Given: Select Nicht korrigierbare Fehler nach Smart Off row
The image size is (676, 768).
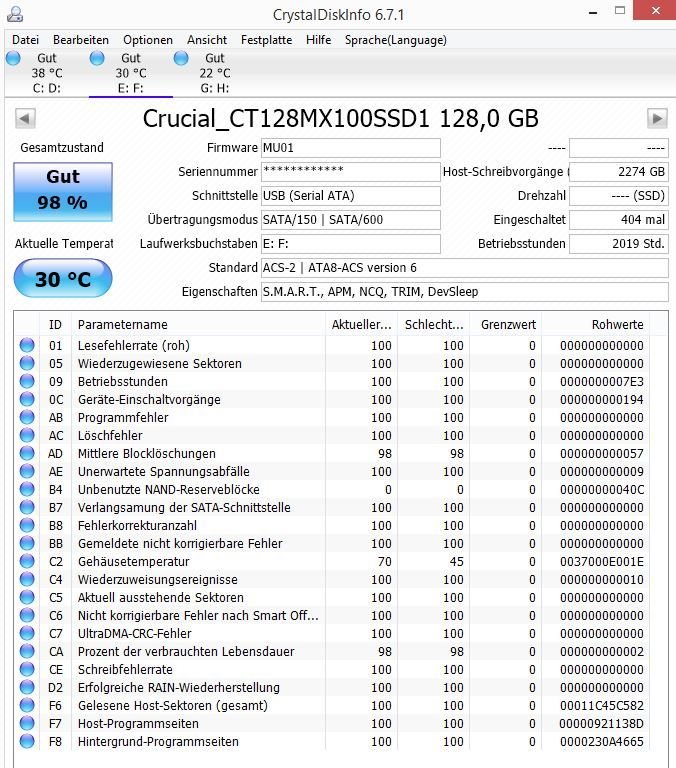Looking at the screenshot, I should [x=332, y=616].
